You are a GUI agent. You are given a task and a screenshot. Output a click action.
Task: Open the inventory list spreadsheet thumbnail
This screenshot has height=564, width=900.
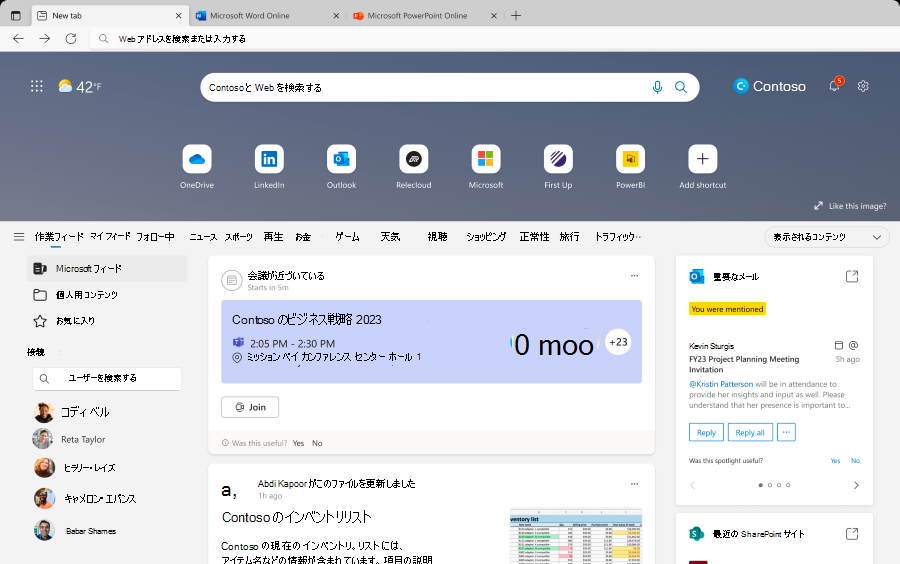pyautogui.click(x=576, y=536)
